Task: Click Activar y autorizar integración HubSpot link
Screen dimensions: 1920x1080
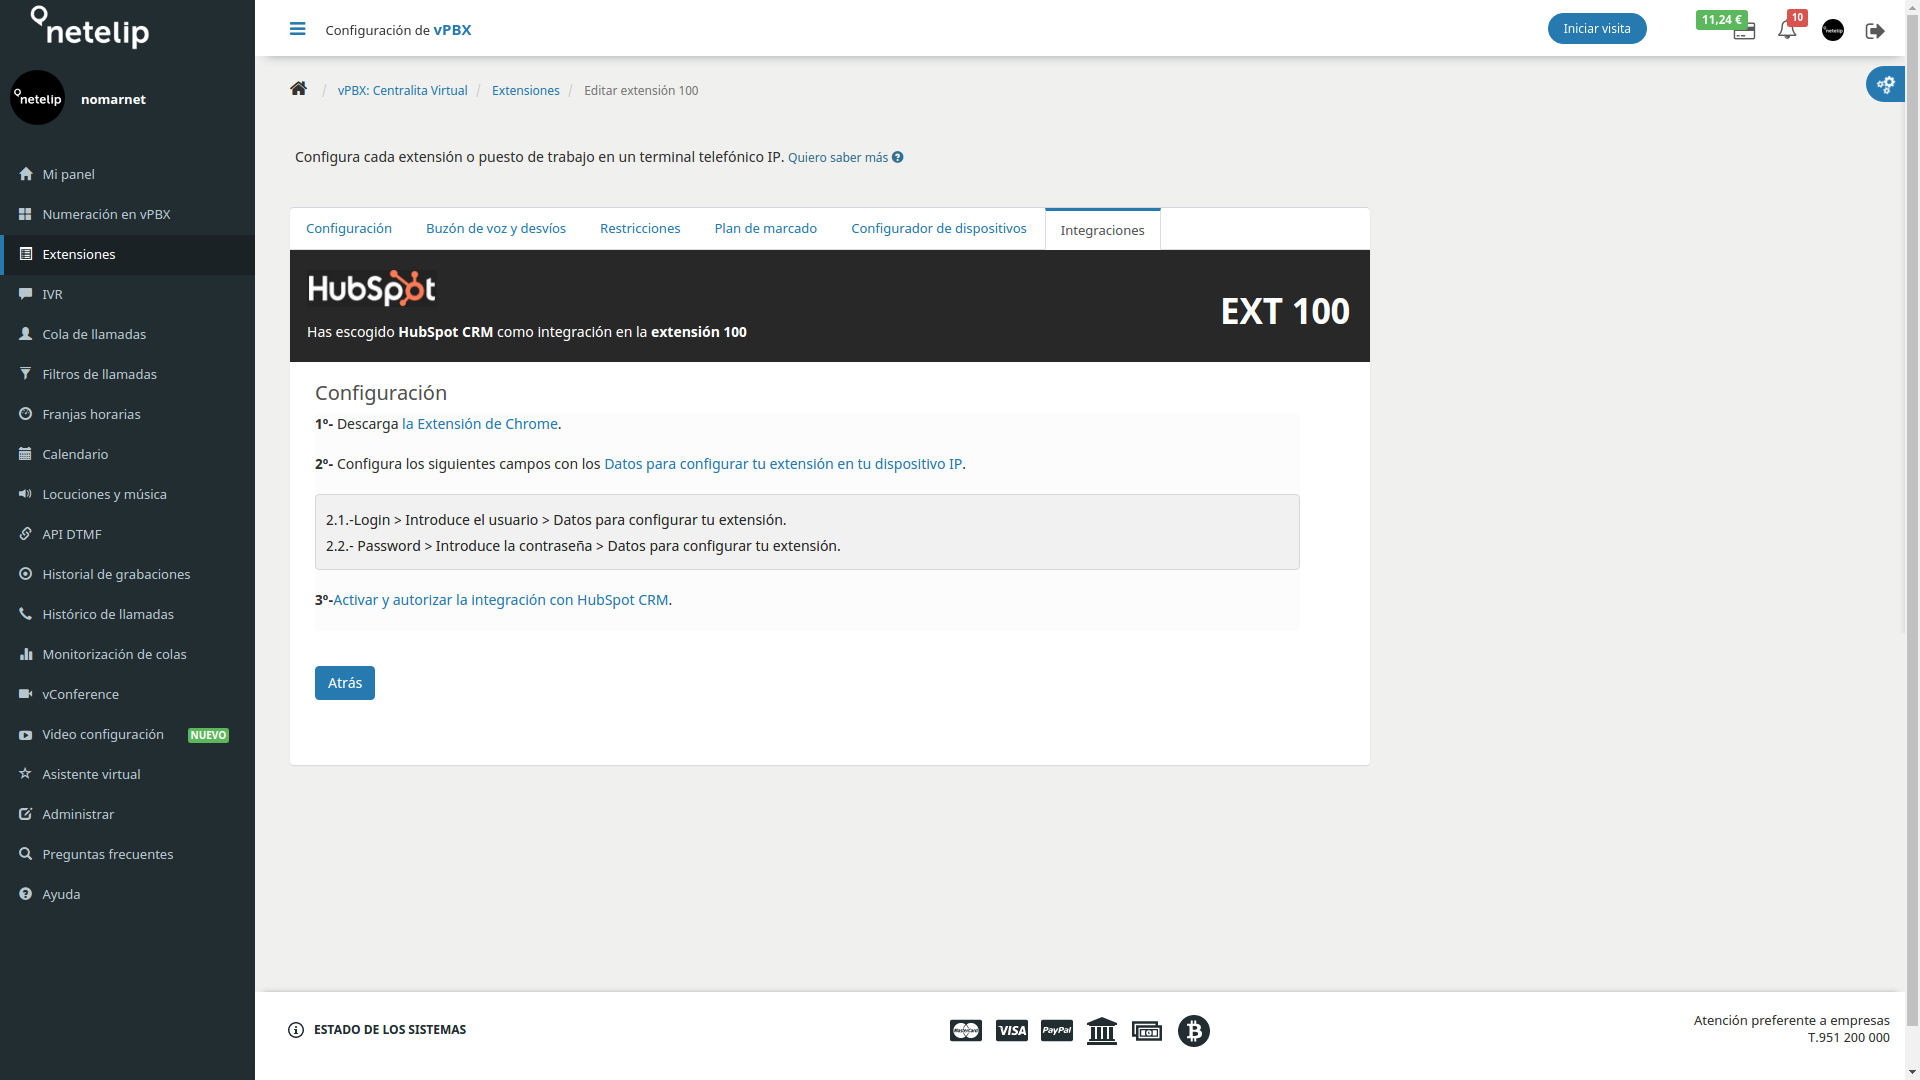Action: [501, 600]
